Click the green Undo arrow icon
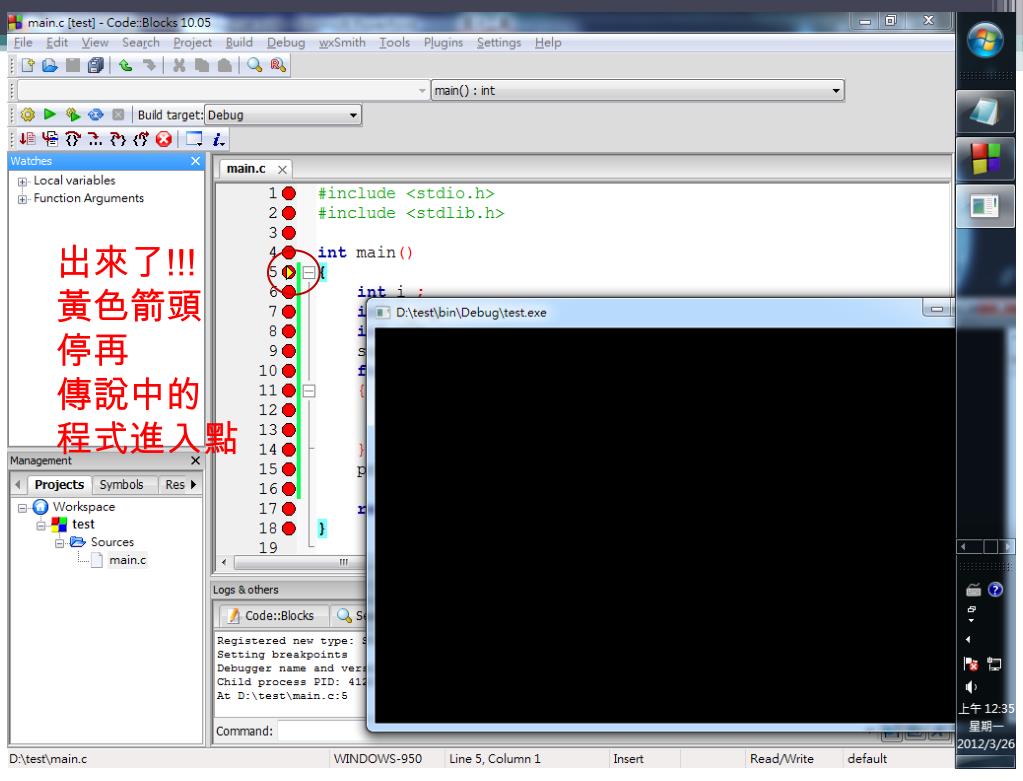This screenshot has height=781, width=1023. tap(125, 65)
